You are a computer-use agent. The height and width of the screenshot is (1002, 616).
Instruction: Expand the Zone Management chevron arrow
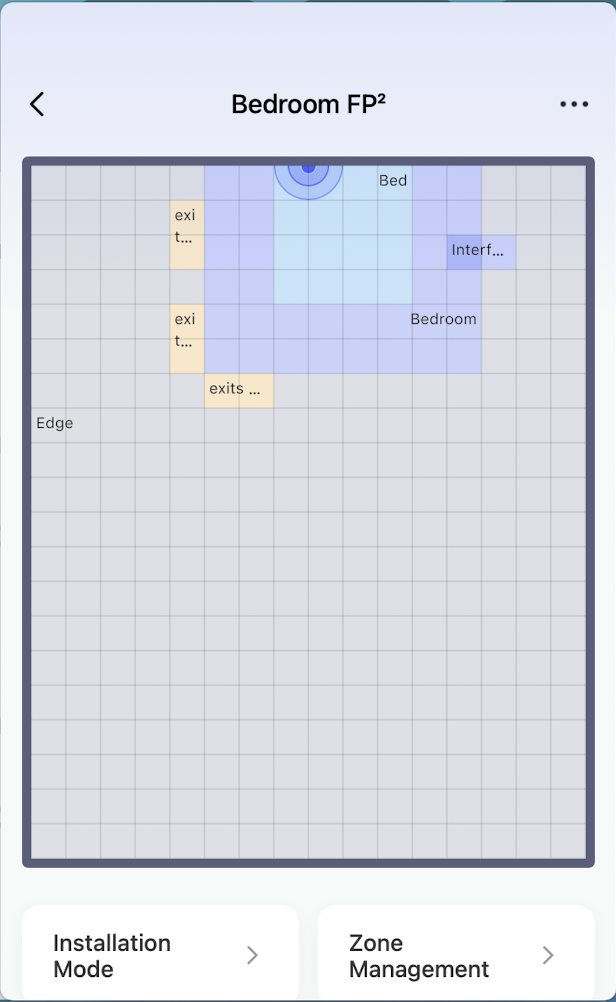coord(548,956)
